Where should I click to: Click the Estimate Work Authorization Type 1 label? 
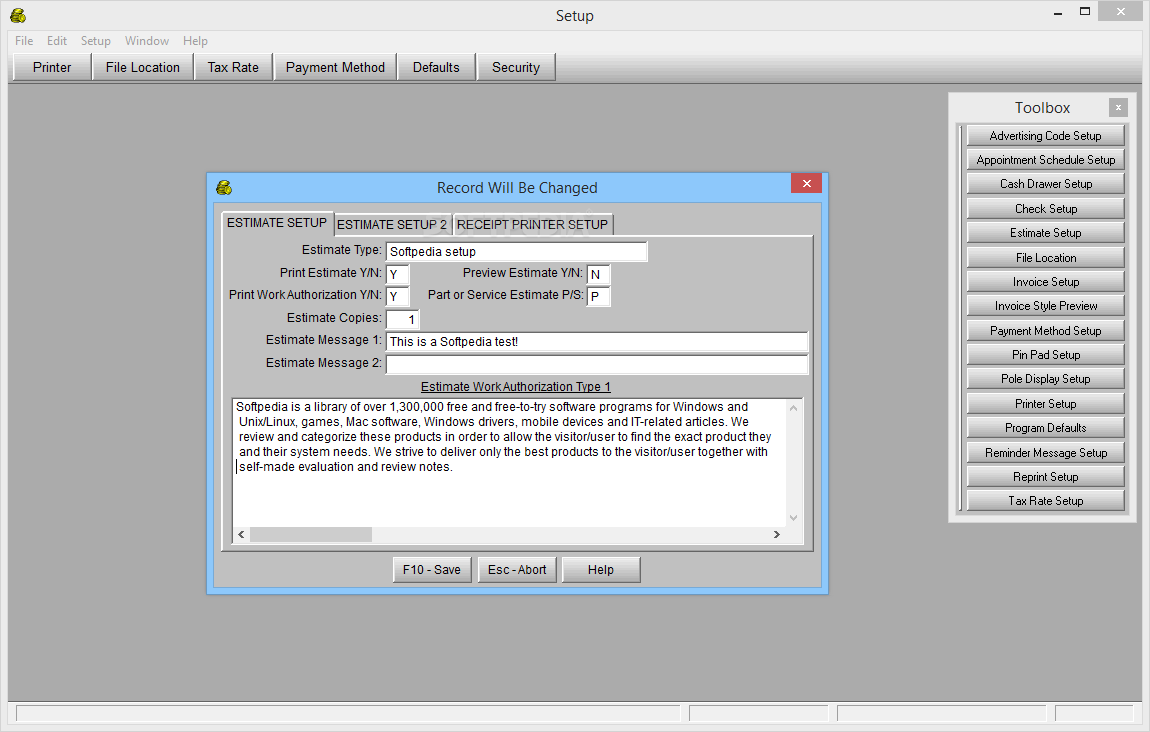516,387
